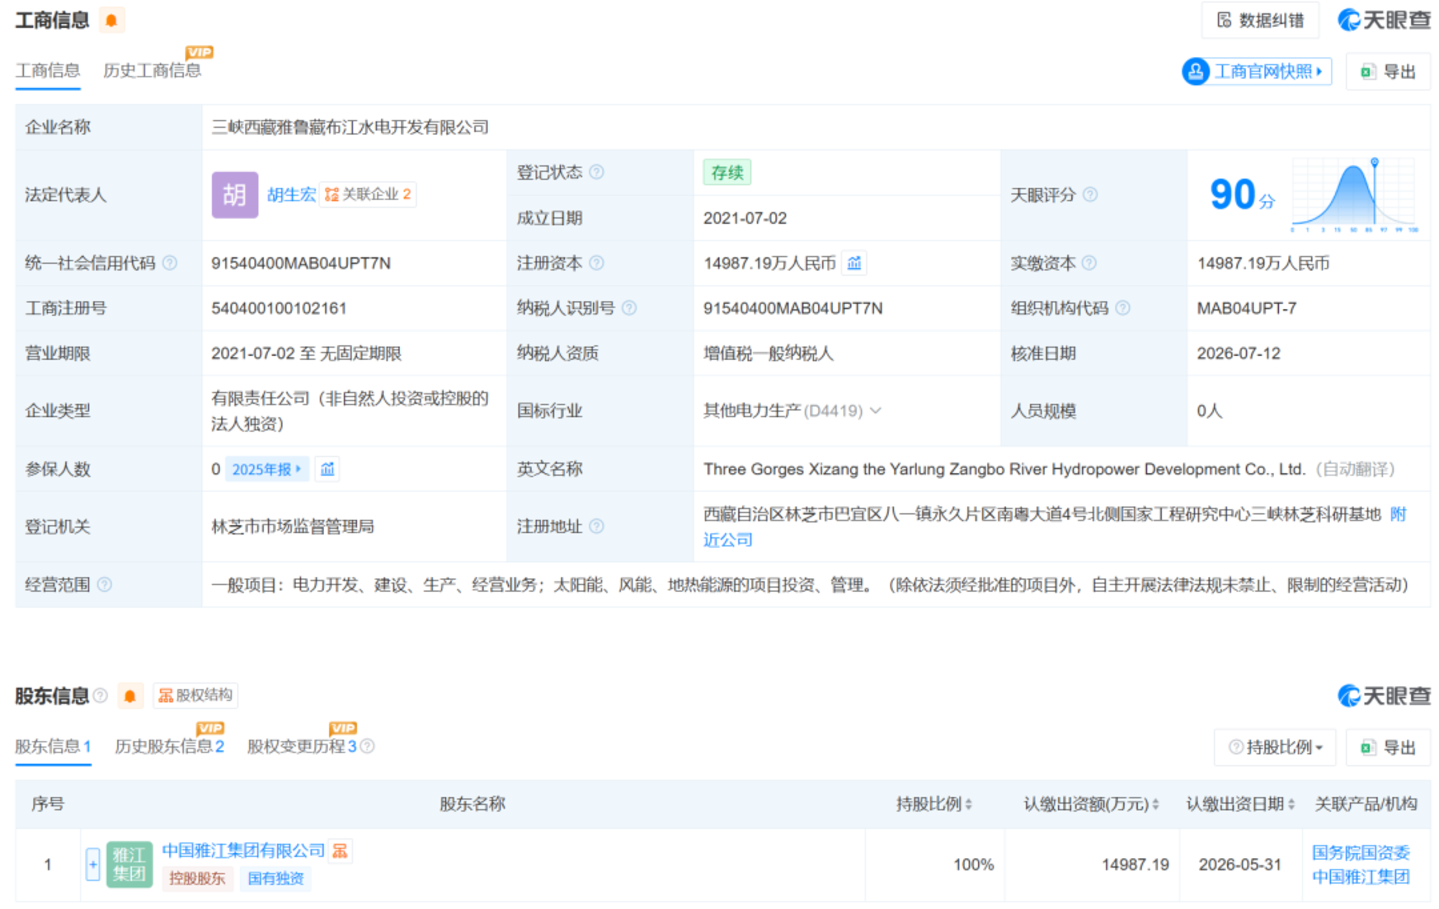Click help icon beside 股权变更历程 tab
This screenshot has height=909, width=1439.
(x=367, y=746)
